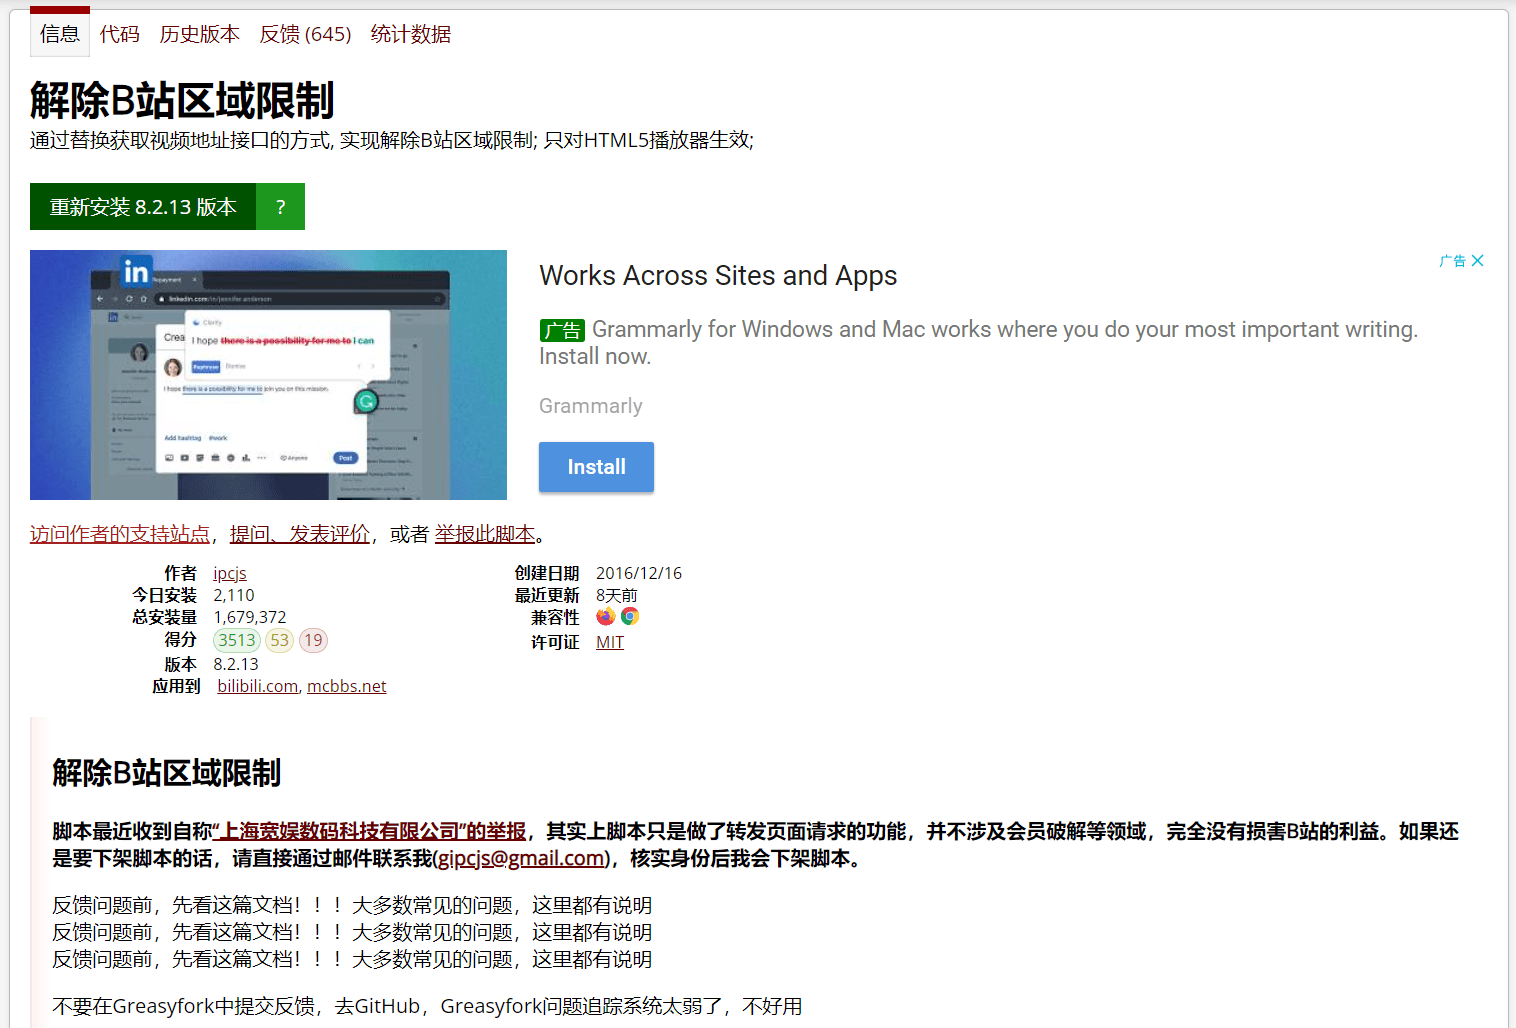The height and width of the screenshot is (1028, 1516).
Task: Click the install help question mark button
Action: click(281, 207)
